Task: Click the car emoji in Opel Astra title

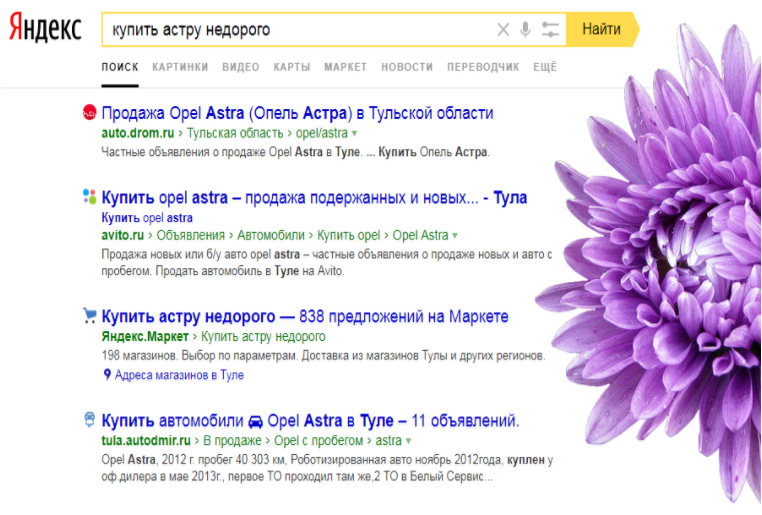Action: pyautogui.click(x=256, y=421)
